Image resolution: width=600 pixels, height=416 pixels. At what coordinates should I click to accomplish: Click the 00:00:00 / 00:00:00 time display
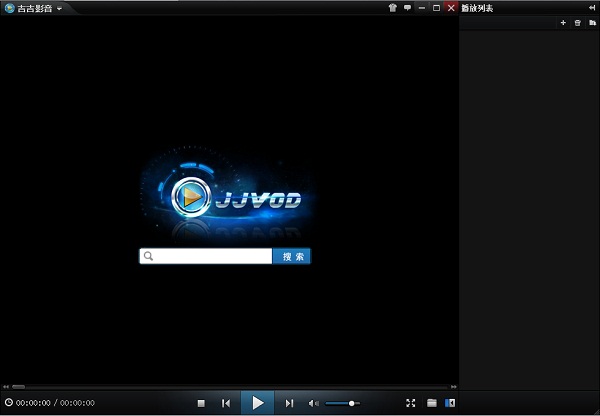coord(55,403)
